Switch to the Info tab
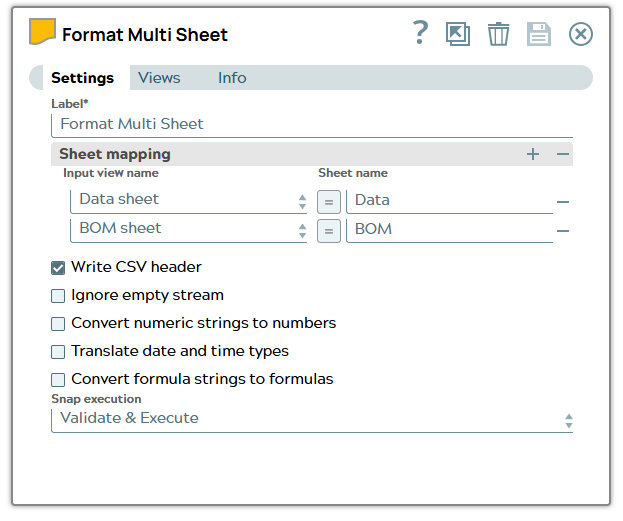 (x=232, y=77)
